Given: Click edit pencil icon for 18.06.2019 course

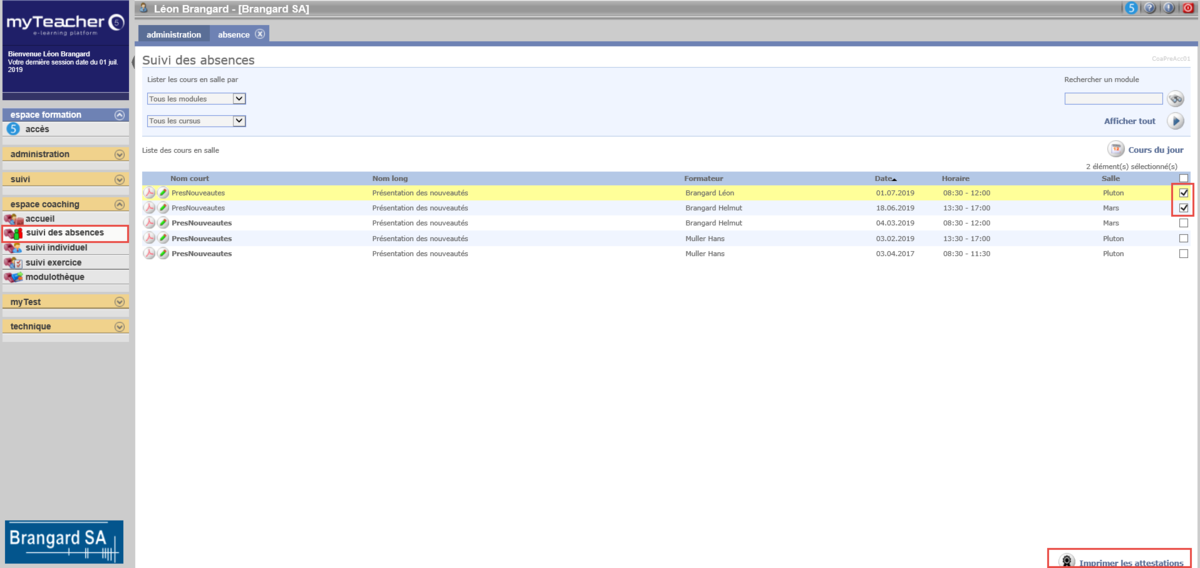Looking at the screenshot, I should coord(163,208).
